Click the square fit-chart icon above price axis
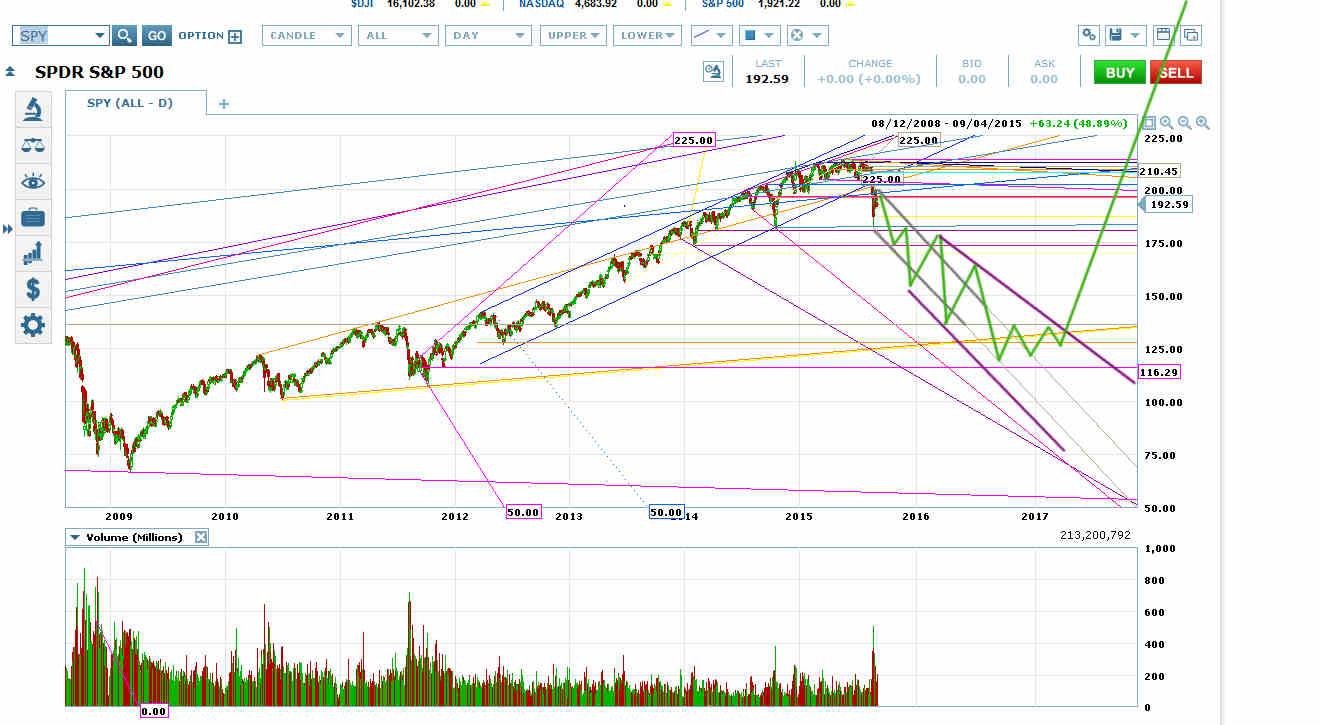Screen dimensions: 1320x725 tap(1150, 123)
